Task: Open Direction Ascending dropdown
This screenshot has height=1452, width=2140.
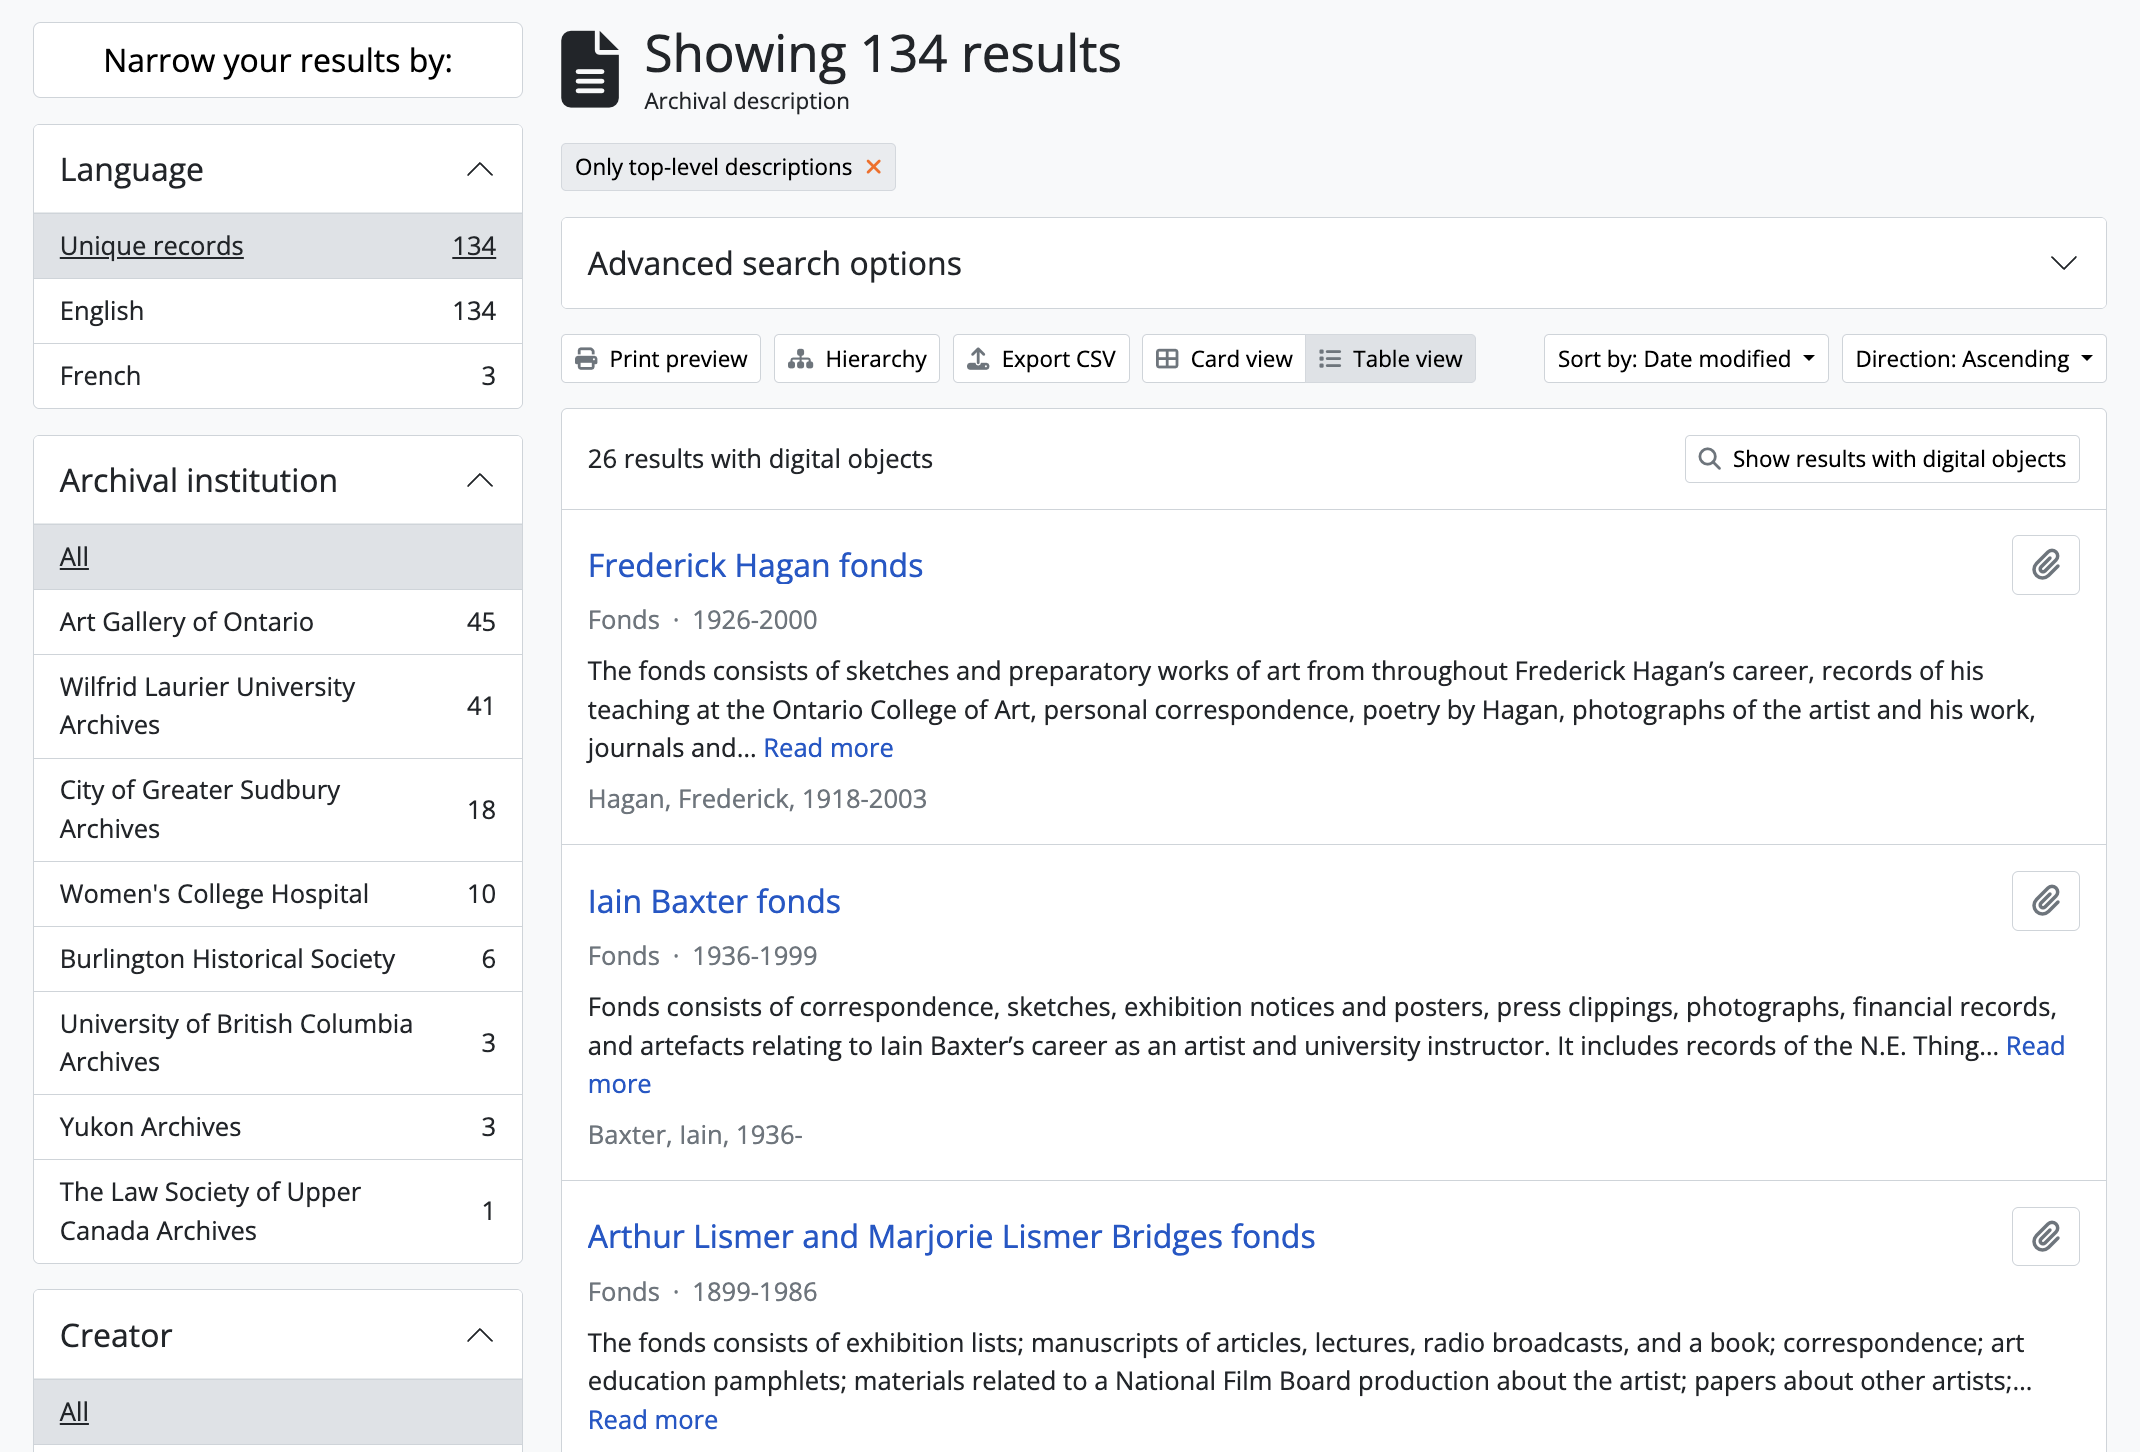Action: coord(1973,359)
